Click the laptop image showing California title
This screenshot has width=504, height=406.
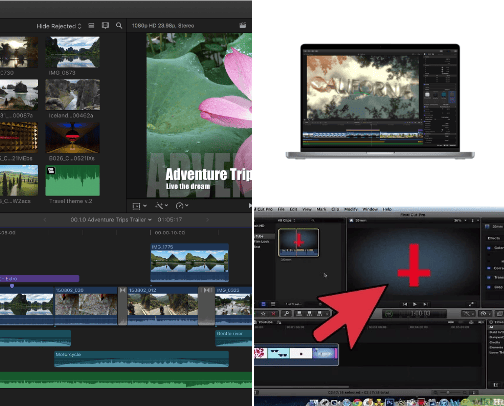pyautogui.click(x=380, y=101)
